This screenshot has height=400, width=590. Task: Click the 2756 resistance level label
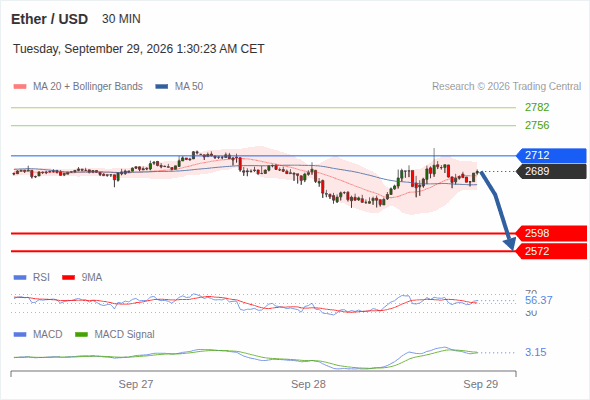(x=537, y=125)
